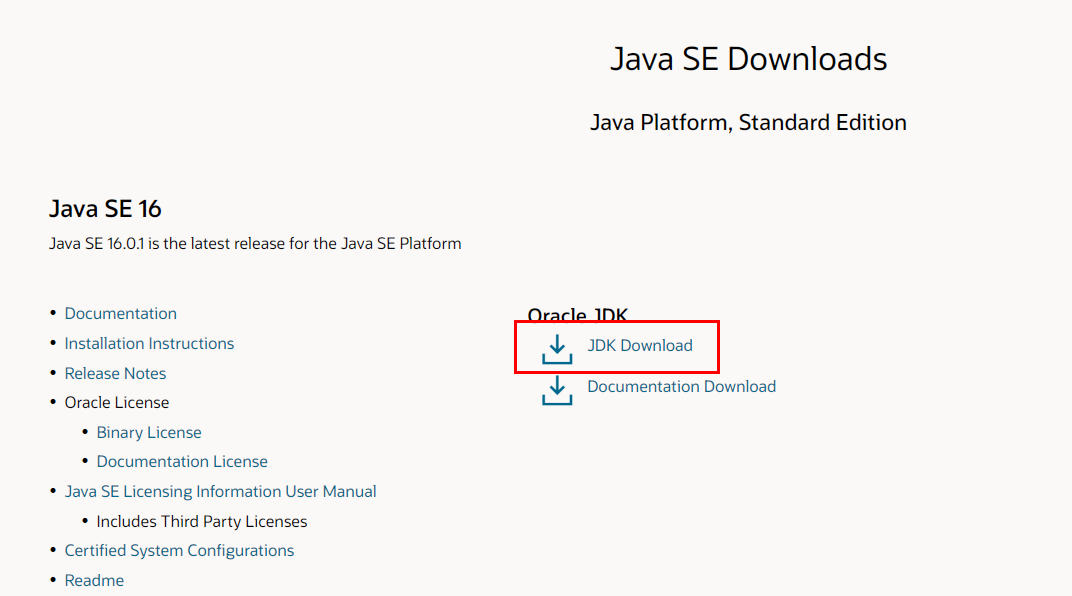Click the Includes Third Party Licenses text
The image size is (1072, 596).
point(202,522)
